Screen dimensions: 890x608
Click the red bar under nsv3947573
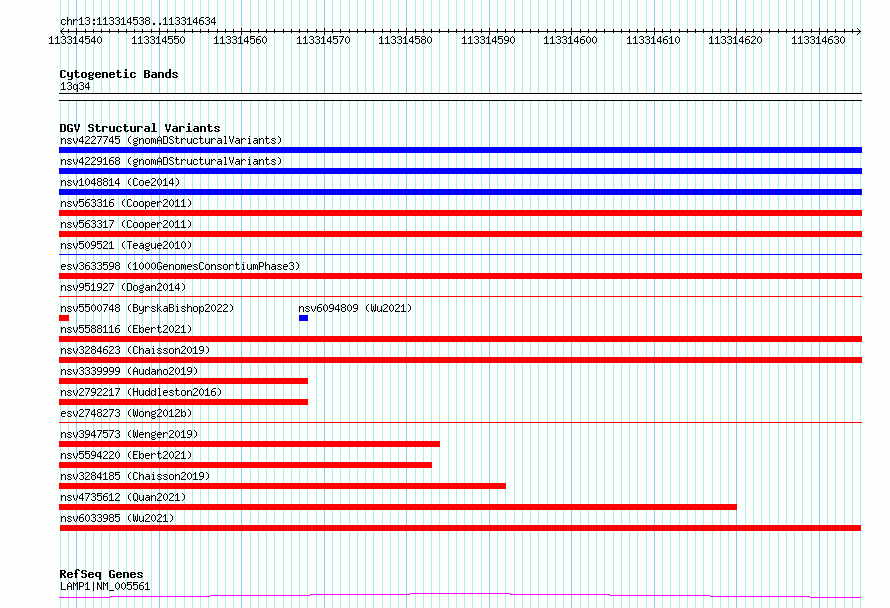249,444
